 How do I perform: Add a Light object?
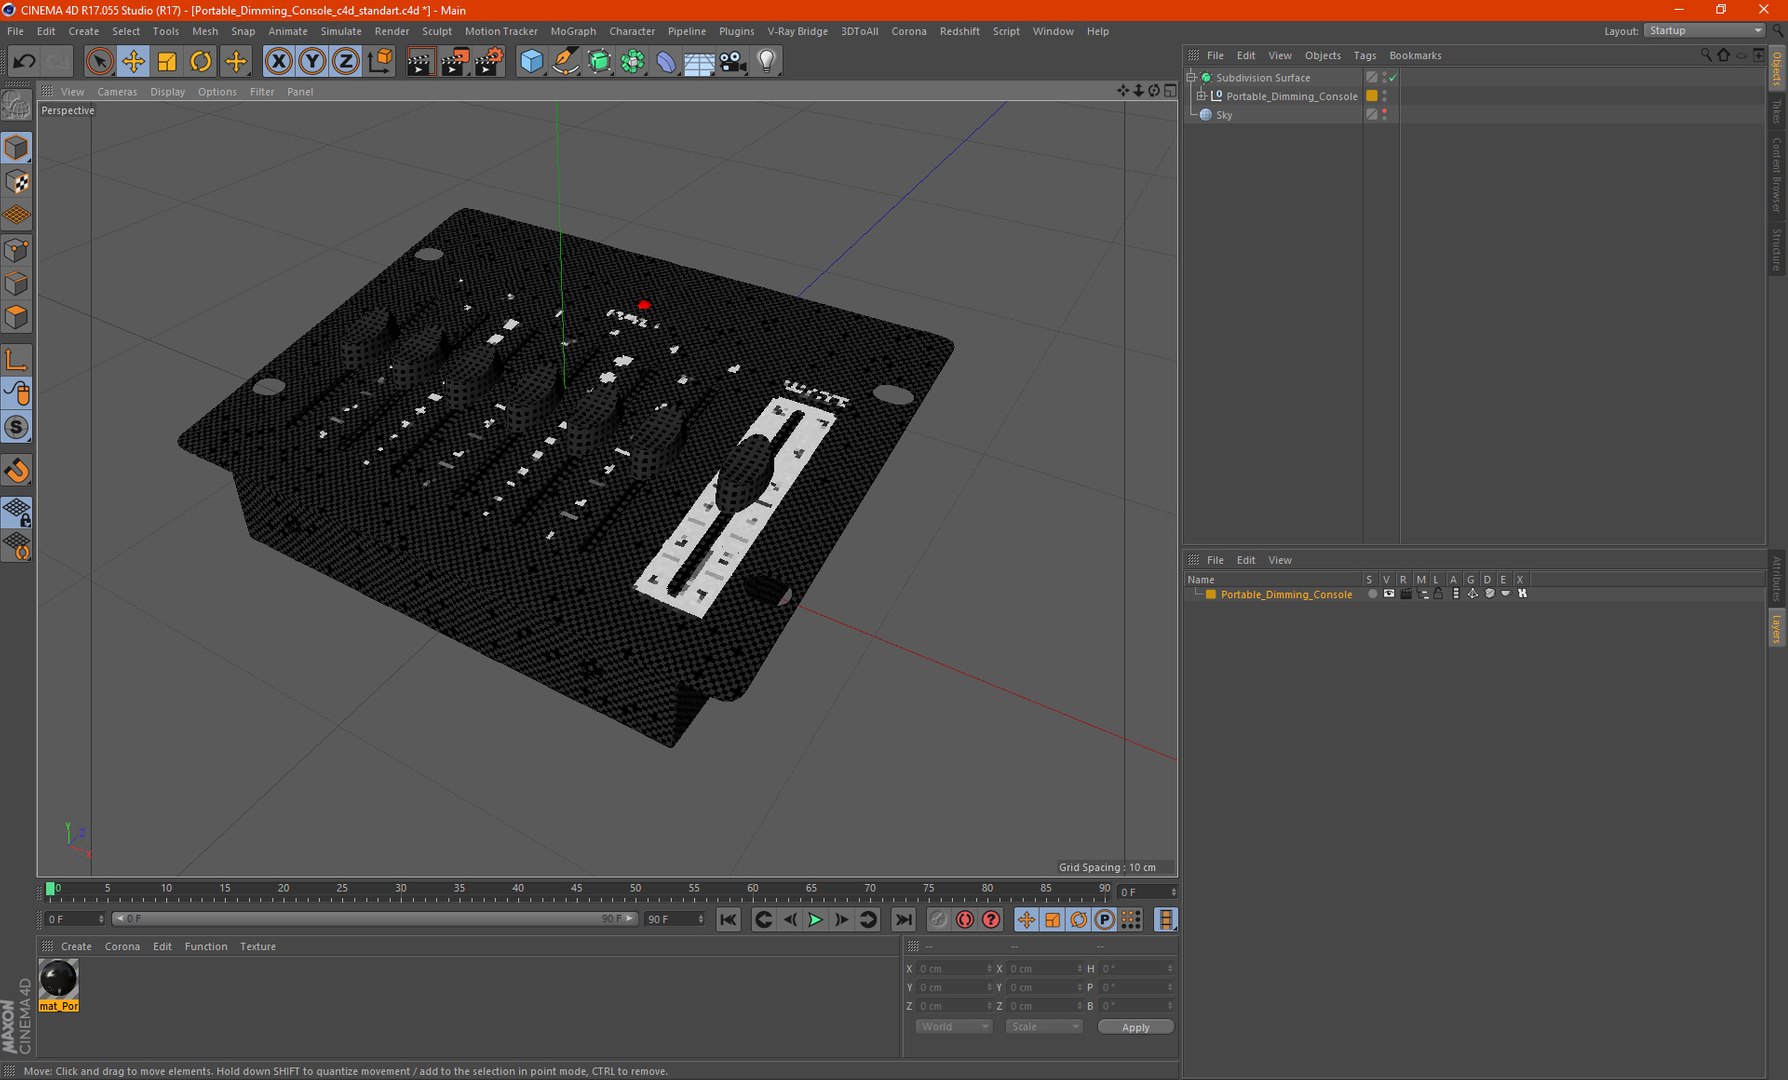pyautogui.click(x=767, y=62)
